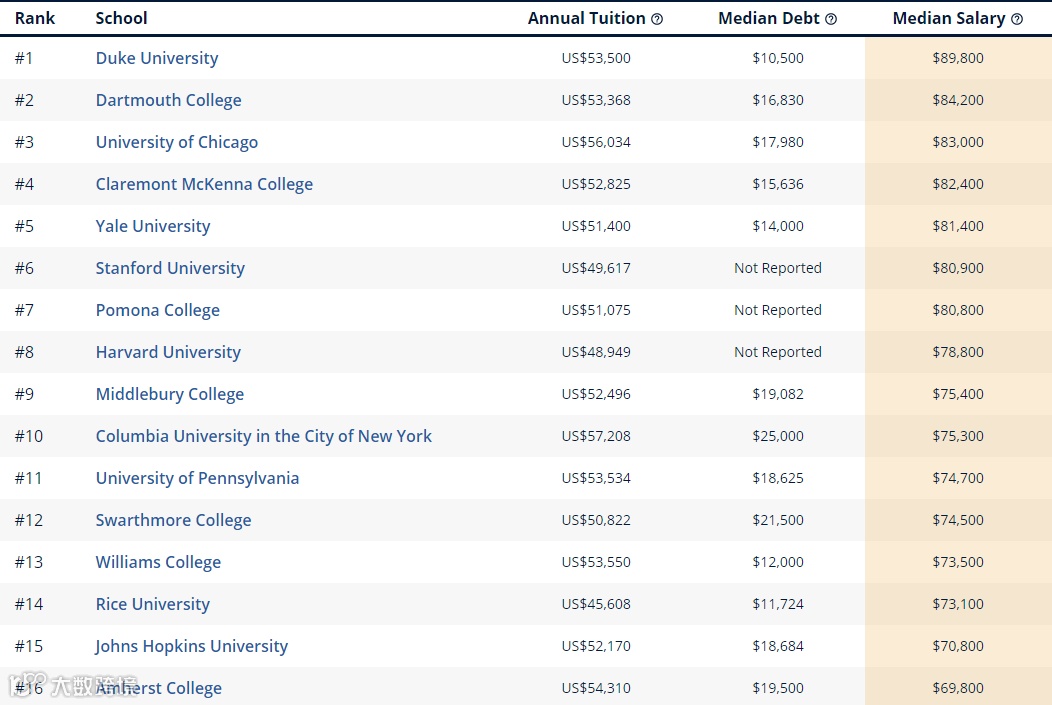Screen dimensions: 1052x705
Task: Open Columbia University in the City of New York
Action: pyautogui.click(x=264, y=437)
